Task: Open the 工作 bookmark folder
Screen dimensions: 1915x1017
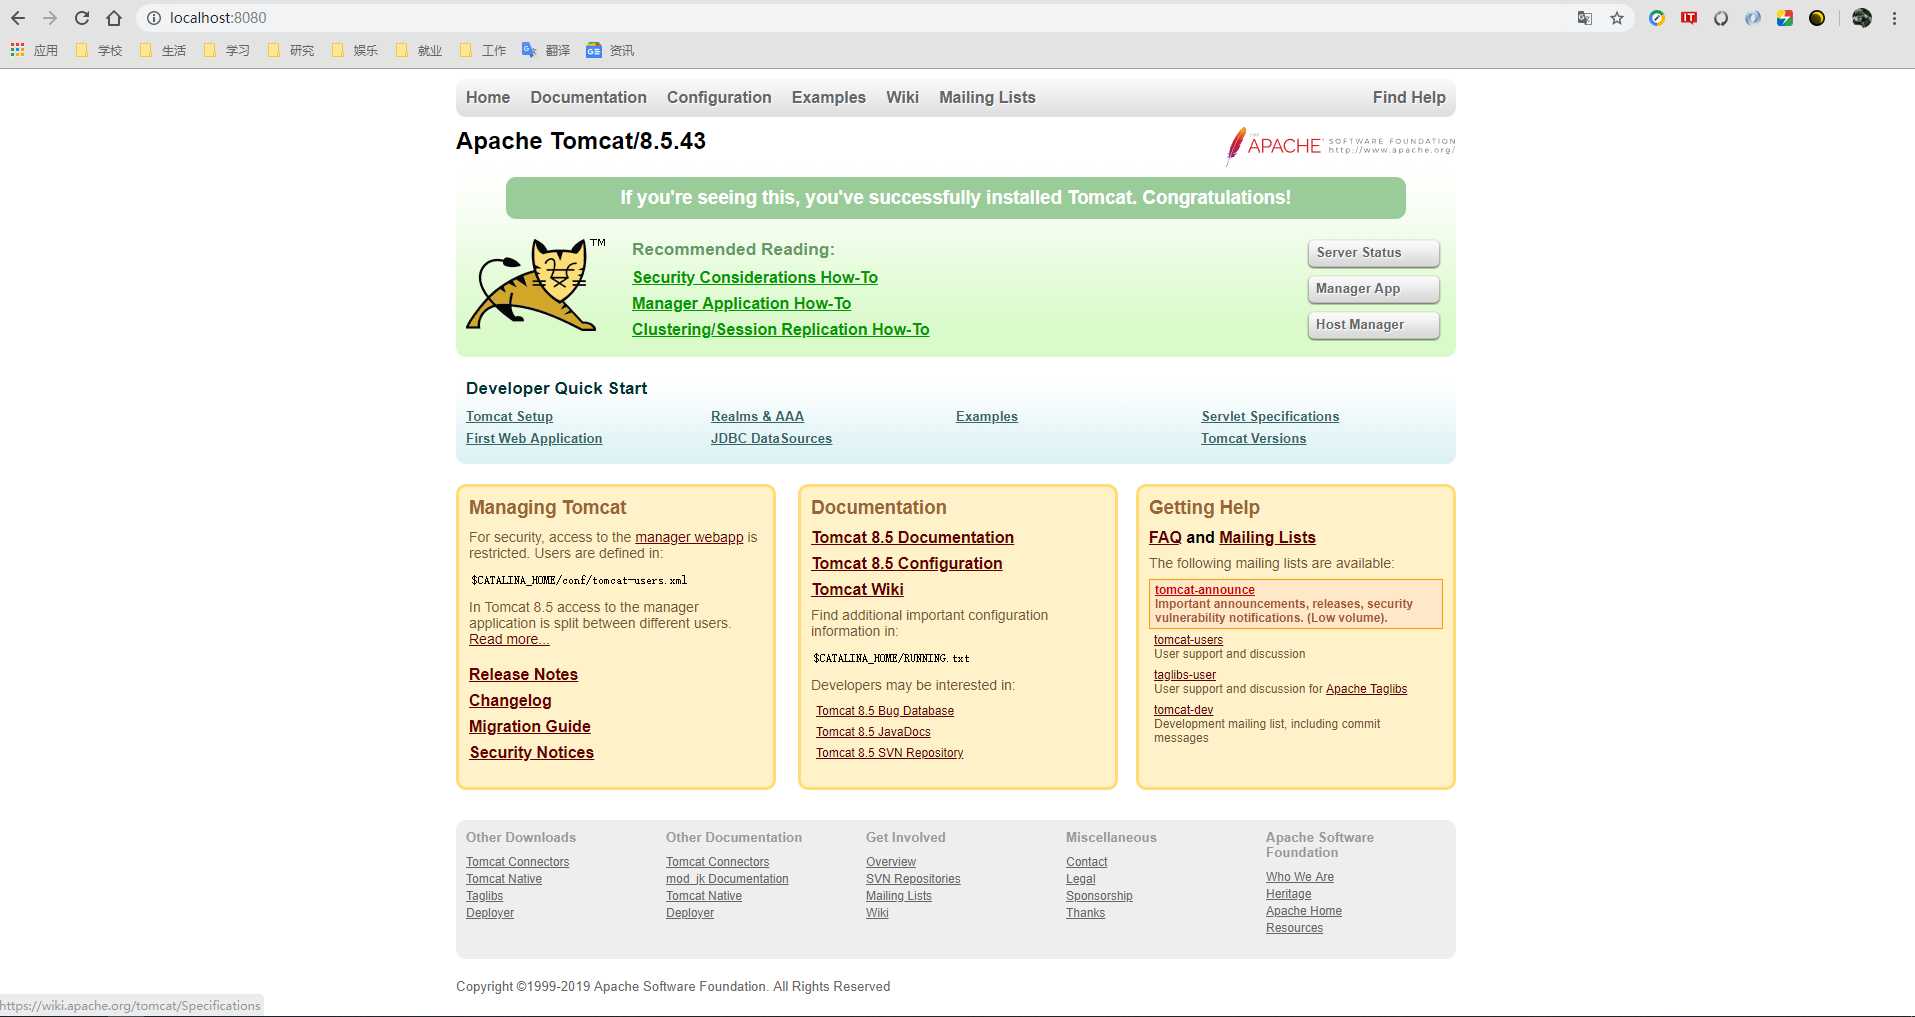Action: click(483, 50)
